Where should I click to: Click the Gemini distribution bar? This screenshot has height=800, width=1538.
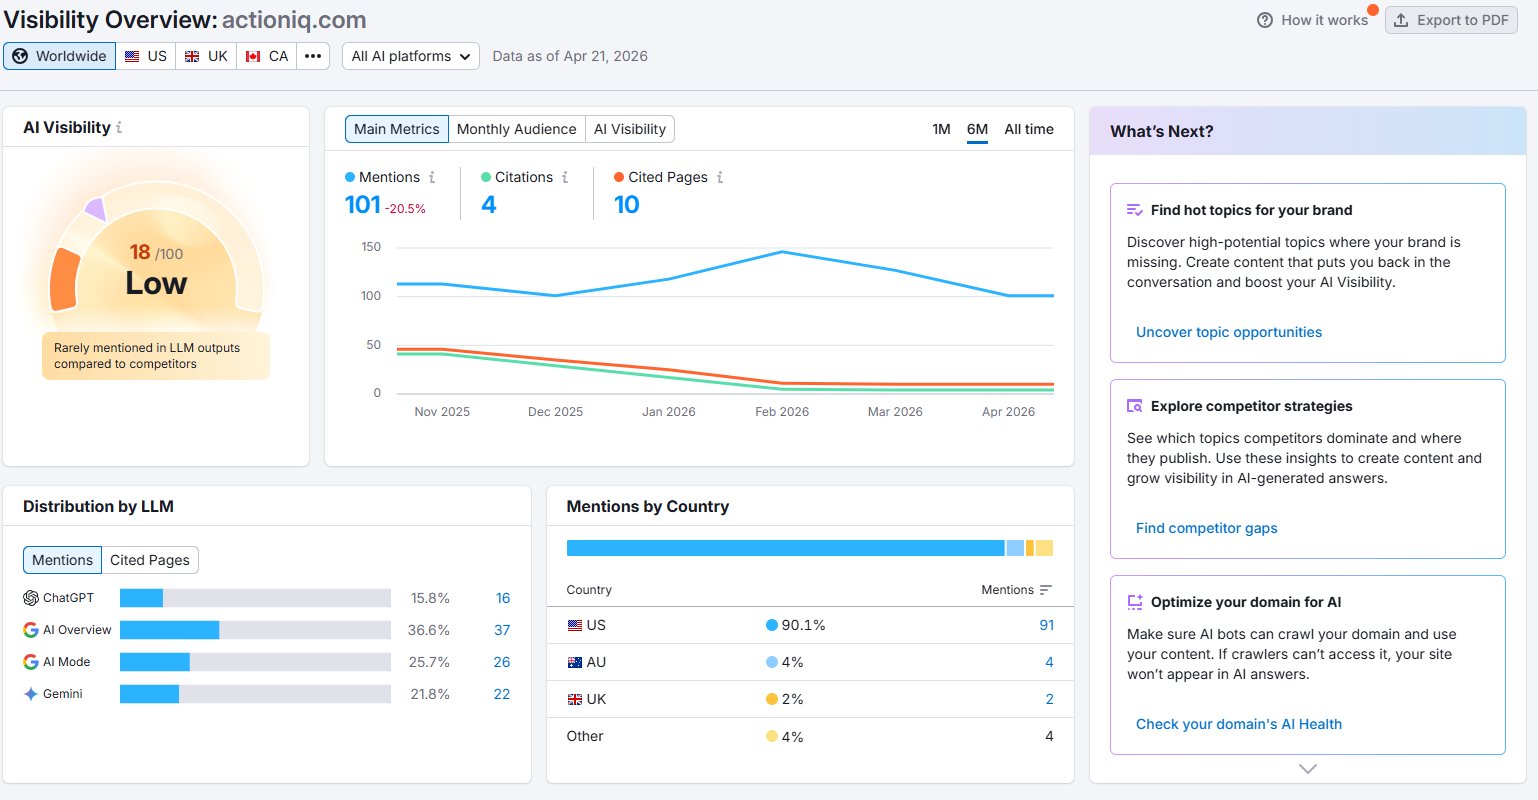point(255,694)
